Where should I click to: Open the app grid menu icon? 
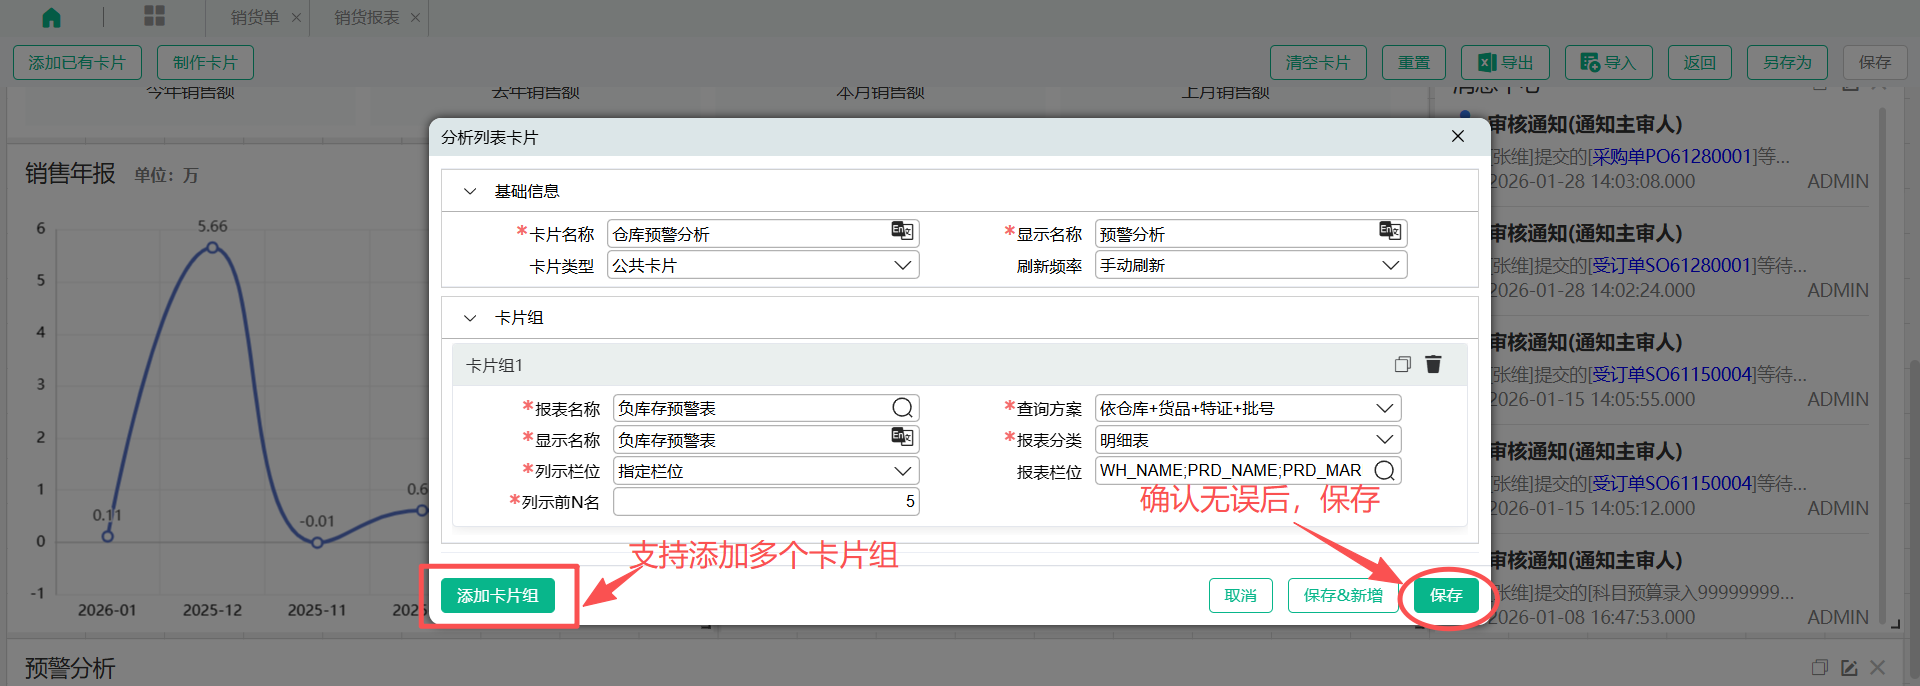pyautogui.click(x=154, y=16)
